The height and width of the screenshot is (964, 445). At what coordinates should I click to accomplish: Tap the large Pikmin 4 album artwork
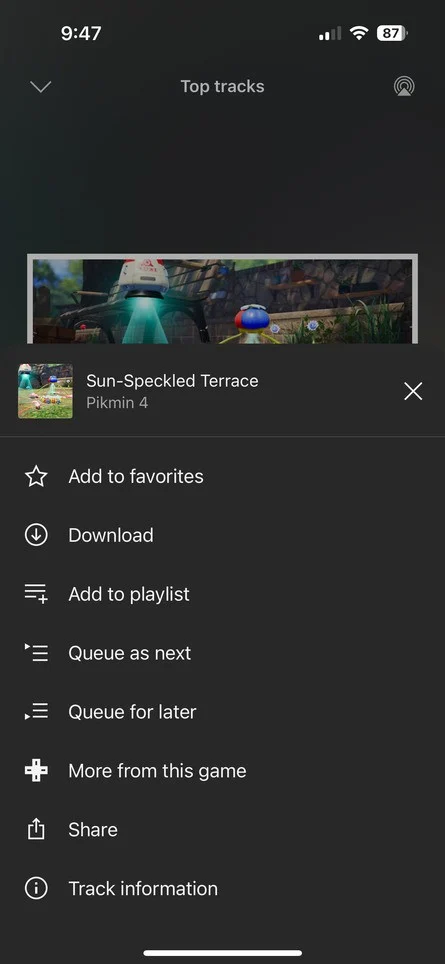pos(222,299)
